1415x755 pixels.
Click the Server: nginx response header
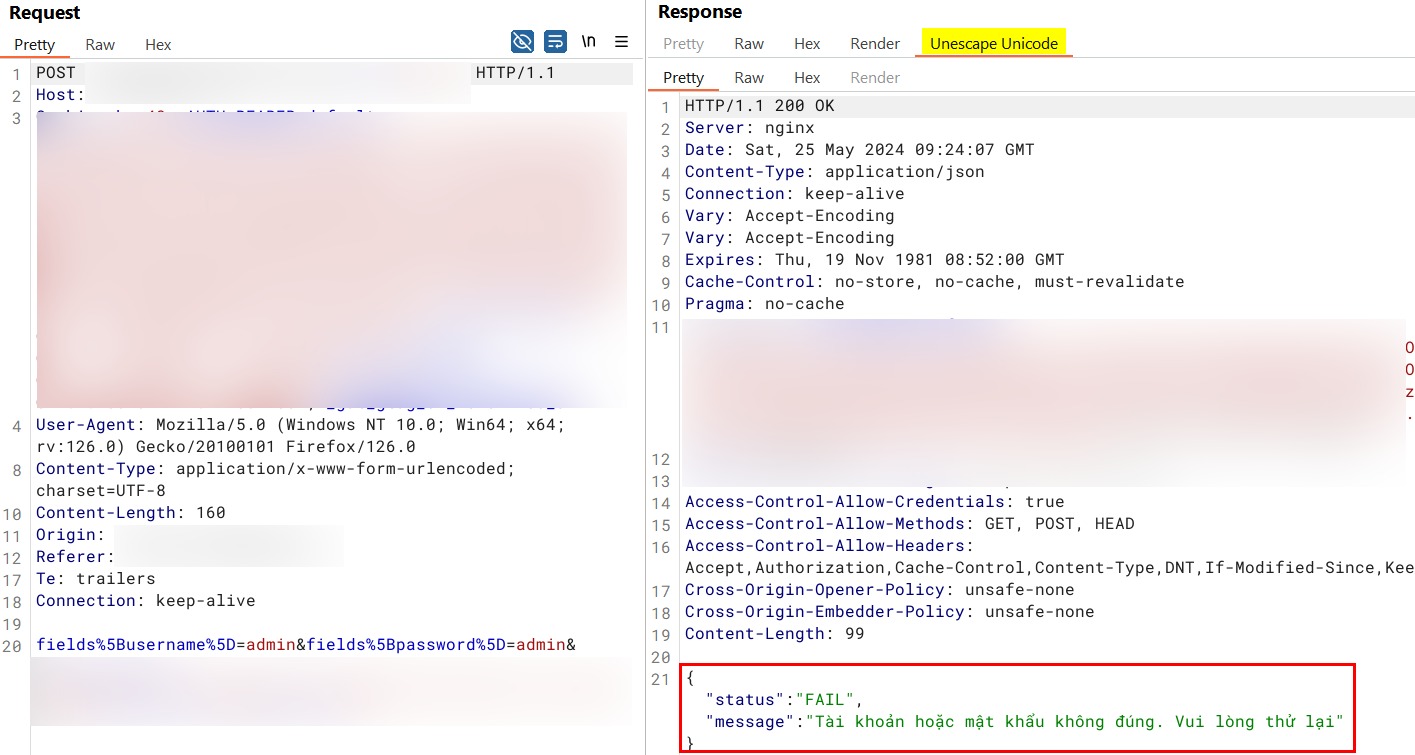(x=750, y=128)
